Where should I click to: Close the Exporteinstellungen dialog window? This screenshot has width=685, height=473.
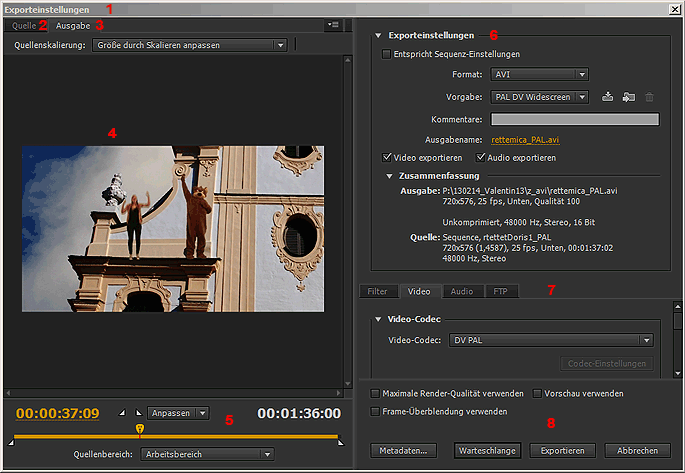(x=675, y=9)
